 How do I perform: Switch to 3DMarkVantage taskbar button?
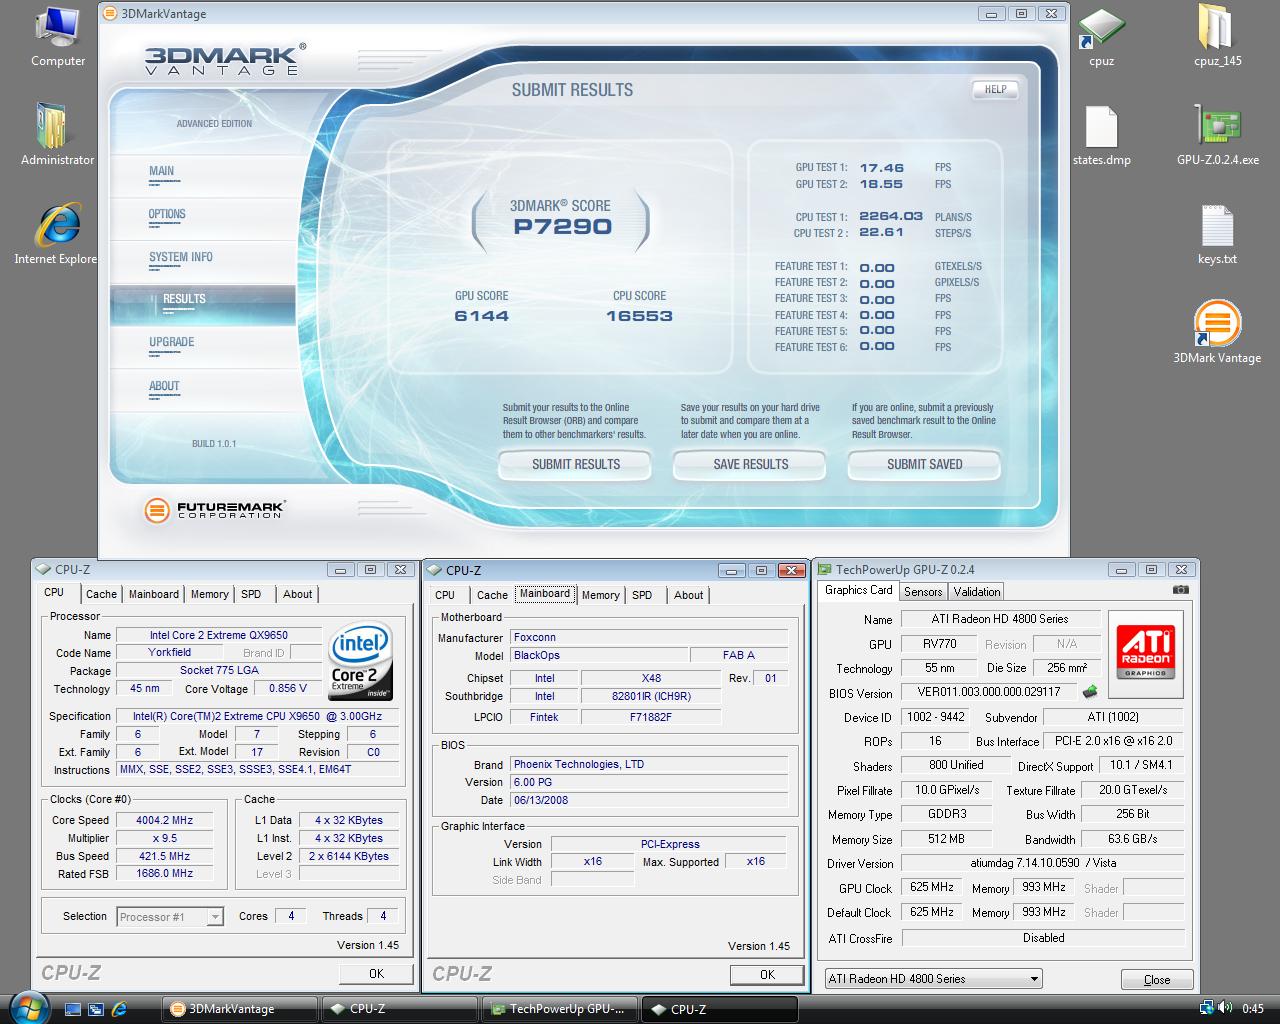pos(238,1009)
